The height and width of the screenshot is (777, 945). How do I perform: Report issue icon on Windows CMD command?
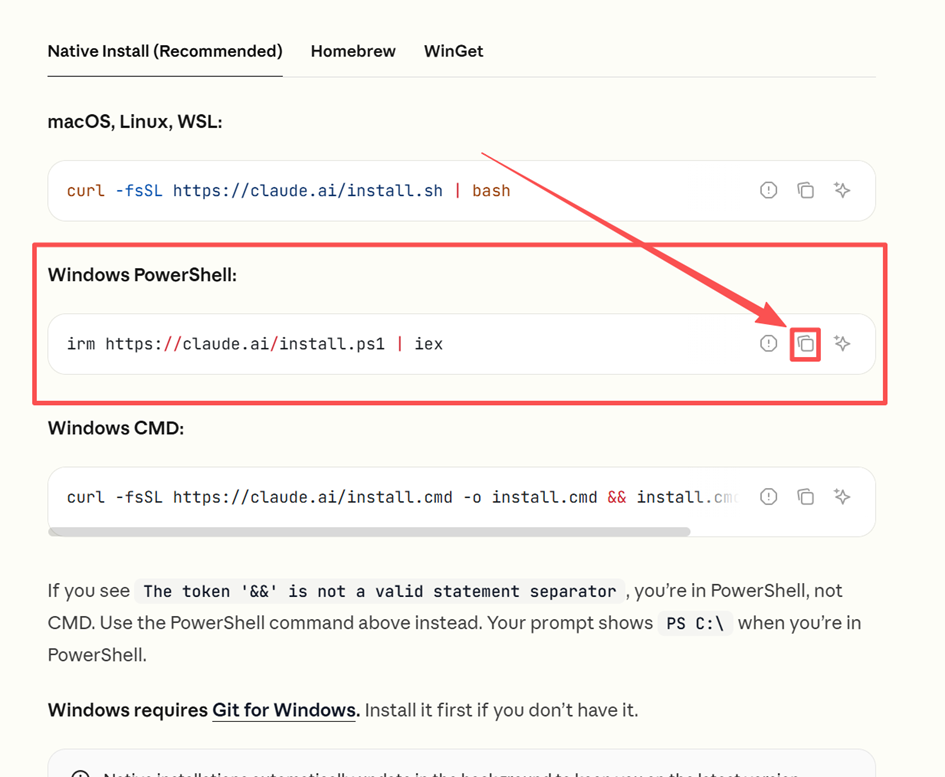(768, 497)
